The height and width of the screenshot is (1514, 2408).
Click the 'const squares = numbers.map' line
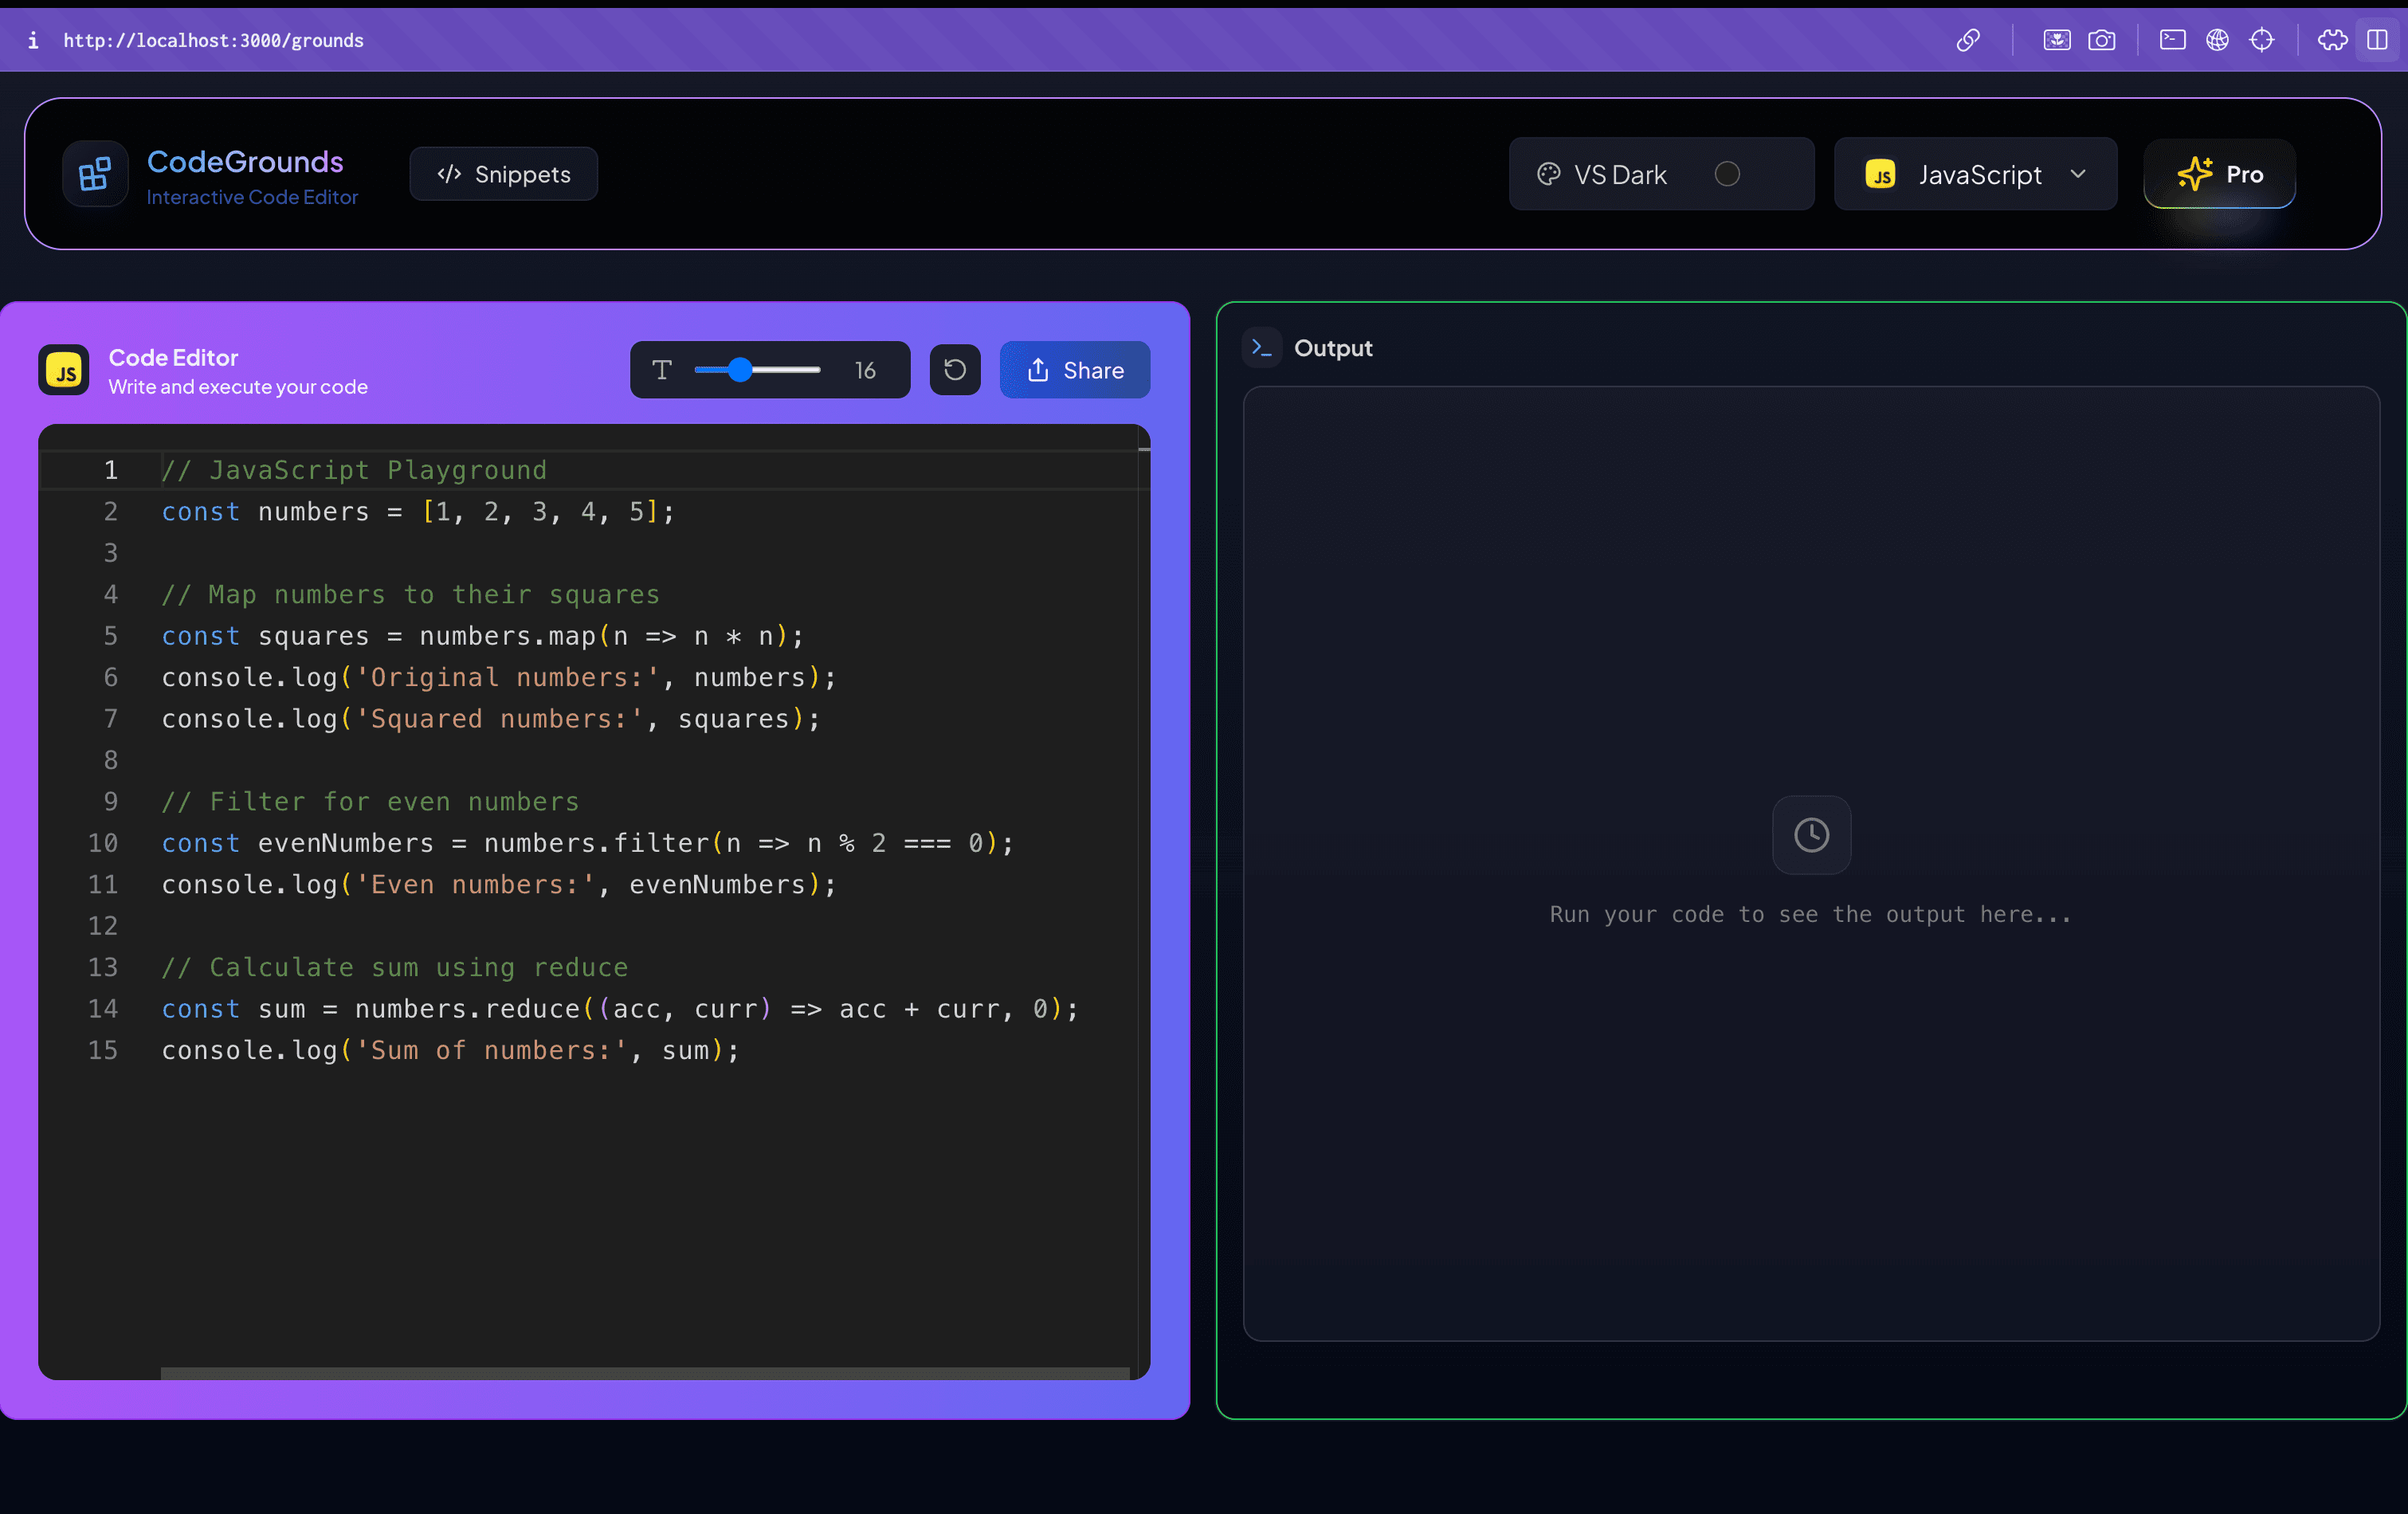tap(483, 636)
